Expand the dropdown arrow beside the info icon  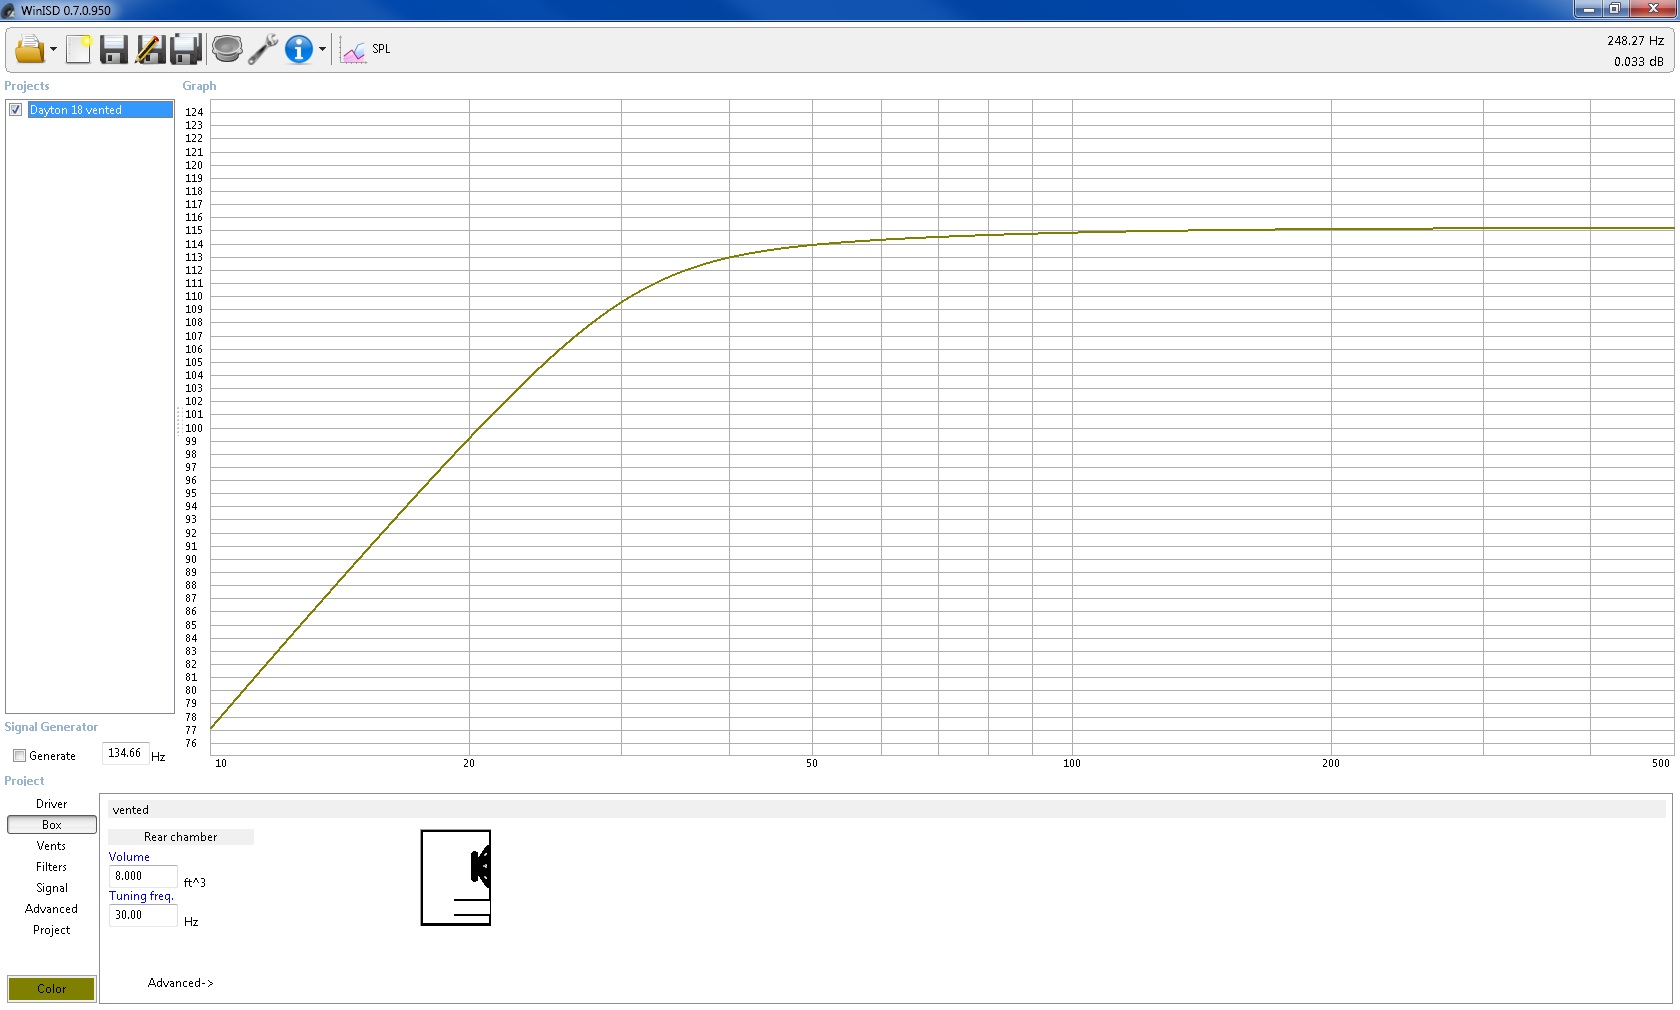pos(322,49)
